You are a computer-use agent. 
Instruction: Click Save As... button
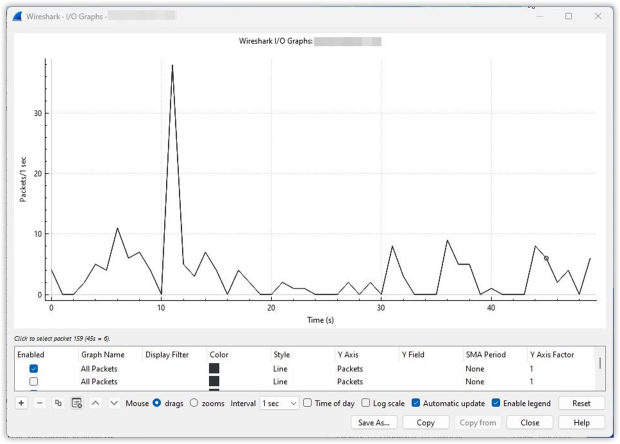click(374, 423)
